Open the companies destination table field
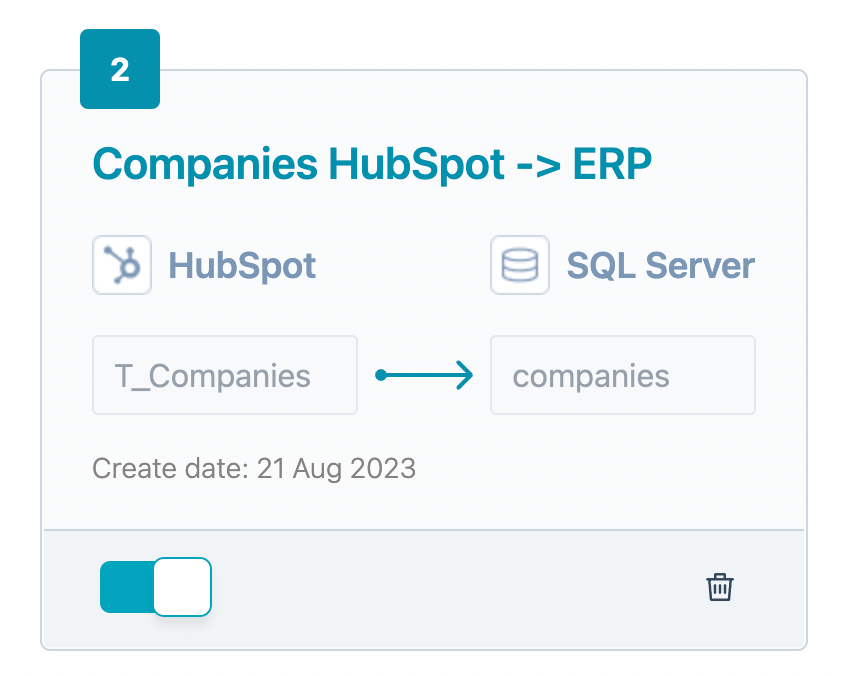 click(622, 375)
